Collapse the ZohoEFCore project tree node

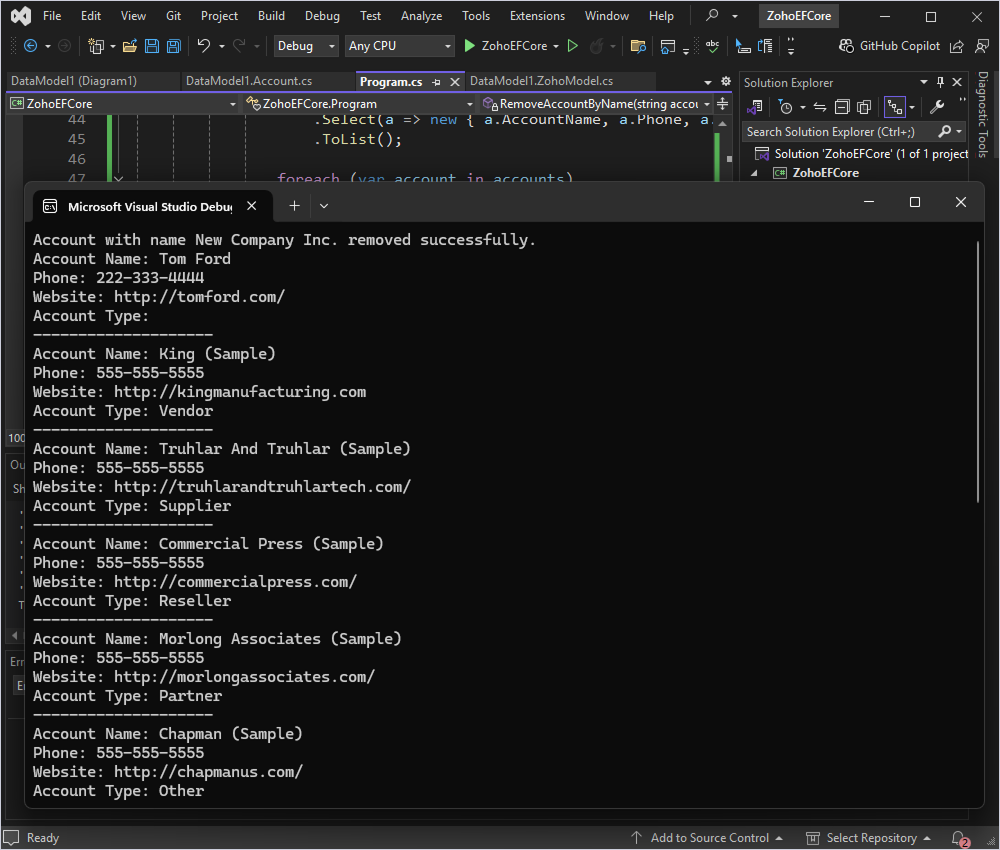click(756, 173)
